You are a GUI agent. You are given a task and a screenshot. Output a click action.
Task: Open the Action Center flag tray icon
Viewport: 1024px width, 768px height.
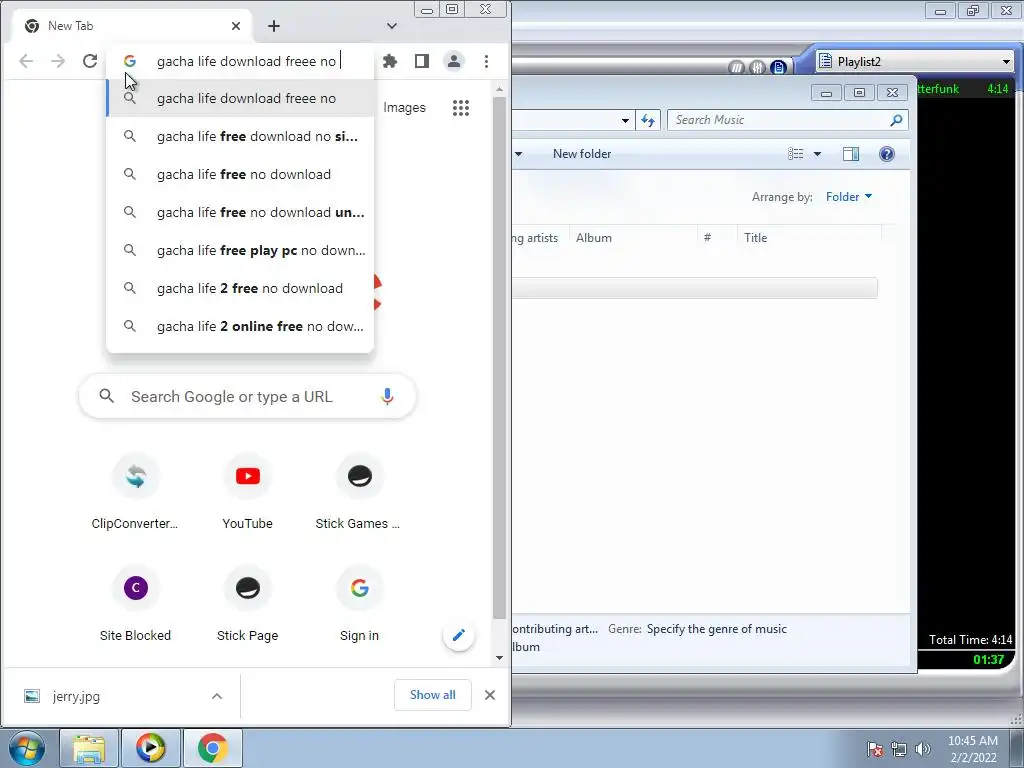pyautogui.click(x=874, y=749)
